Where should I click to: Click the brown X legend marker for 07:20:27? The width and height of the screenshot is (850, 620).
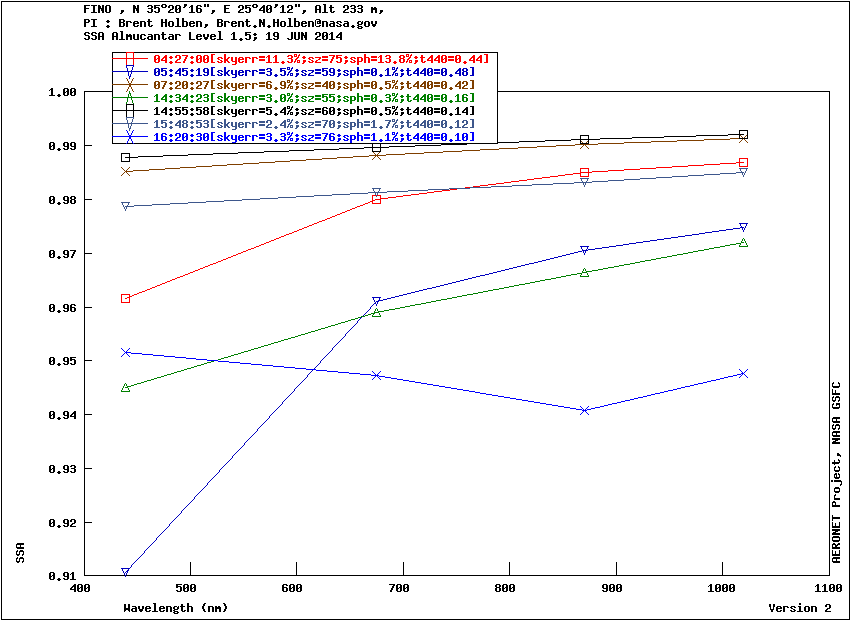pyautogui.click(x=130, y=86)
